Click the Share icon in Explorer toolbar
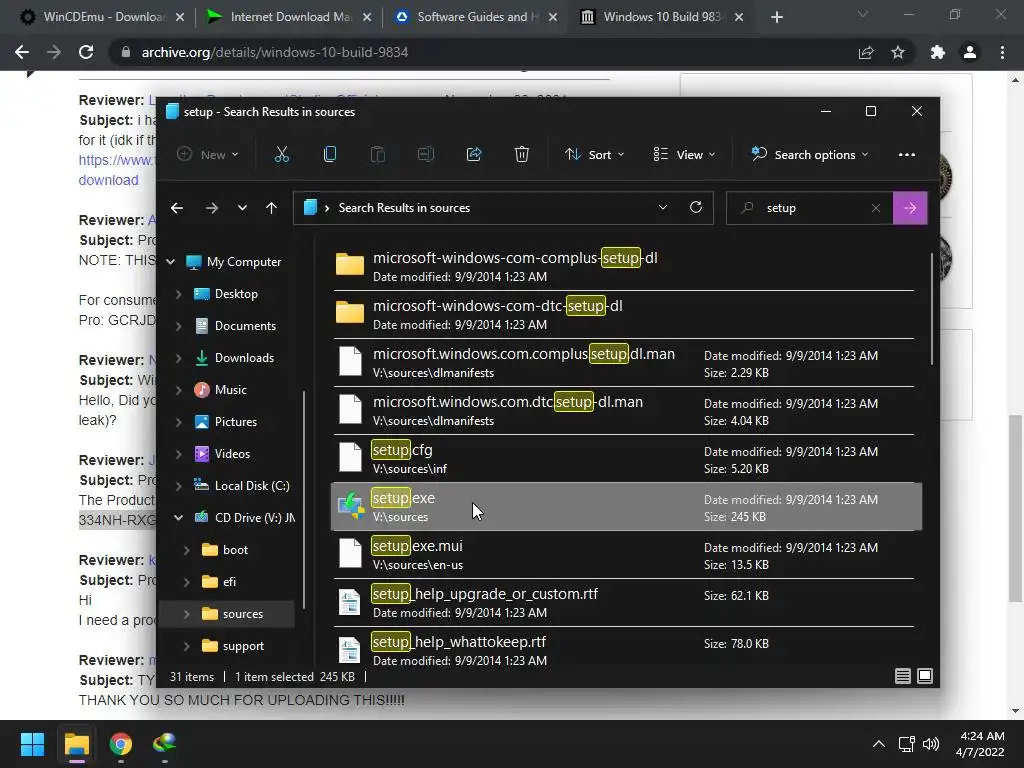The height and width of the screenshot is (768, 1024). pos(473,155)
